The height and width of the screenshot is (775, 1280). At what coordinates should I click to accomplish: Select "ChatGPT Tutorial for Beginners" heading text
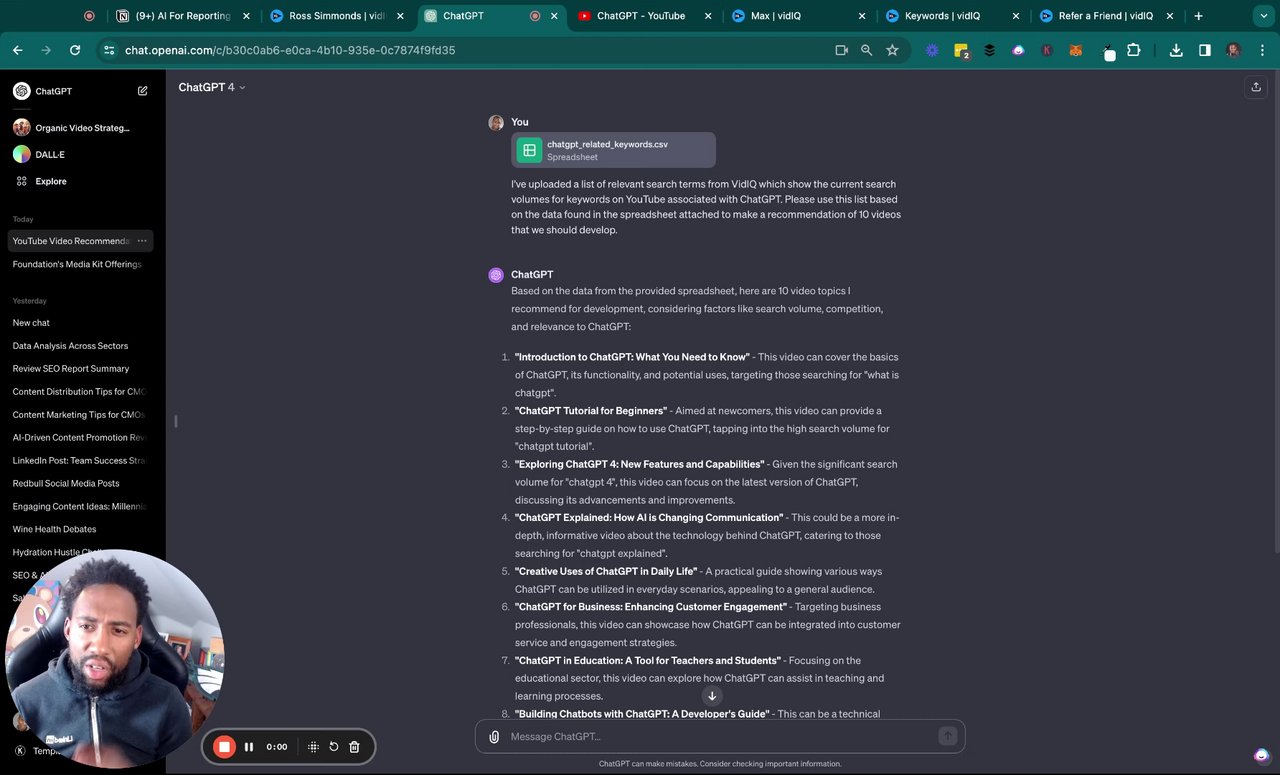[591, 411]
